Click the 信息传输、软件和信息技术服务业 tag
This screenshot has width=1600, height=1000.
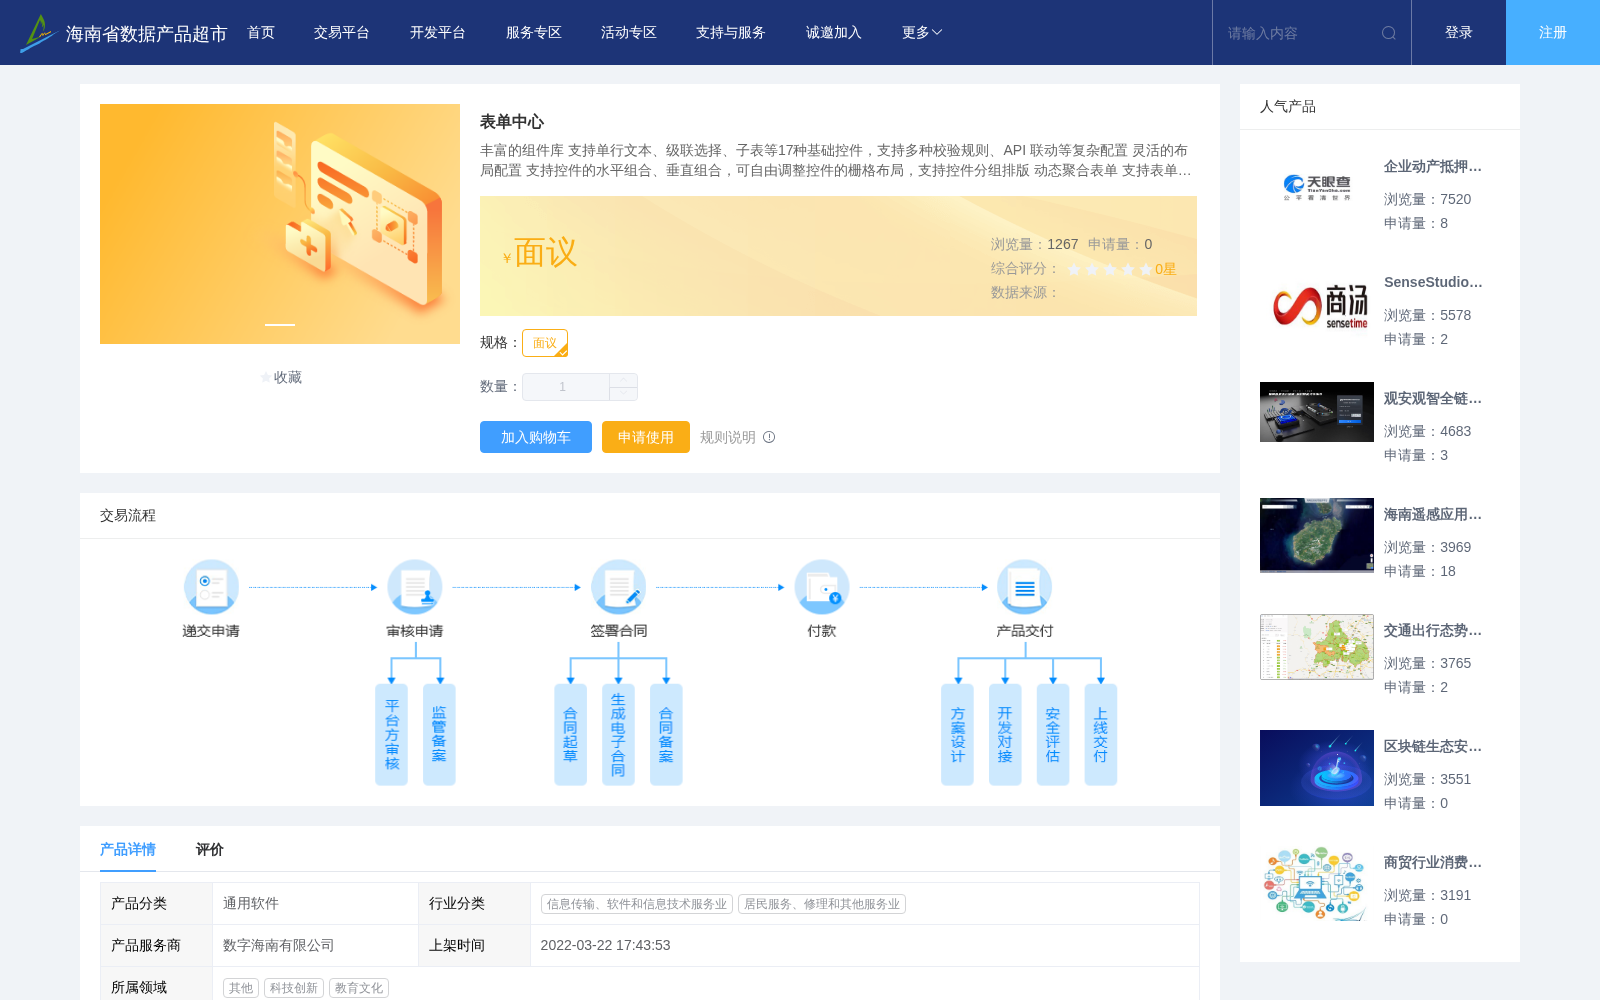[x=637, y=904]
